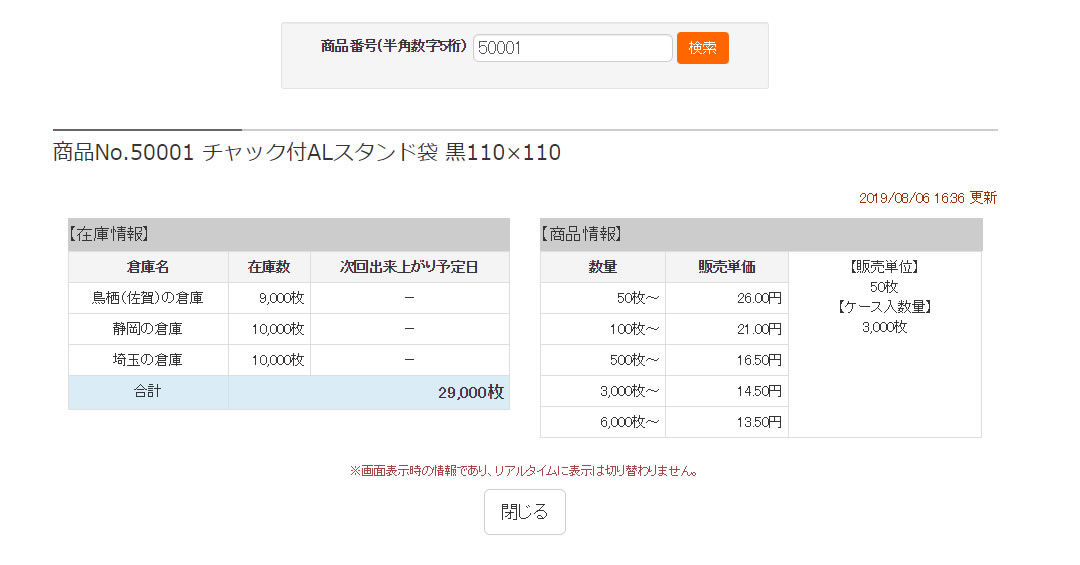The image size is (1080, 565).
Task: Click the 【在庫情報】 section header
Action: click(x=289, y=234)
